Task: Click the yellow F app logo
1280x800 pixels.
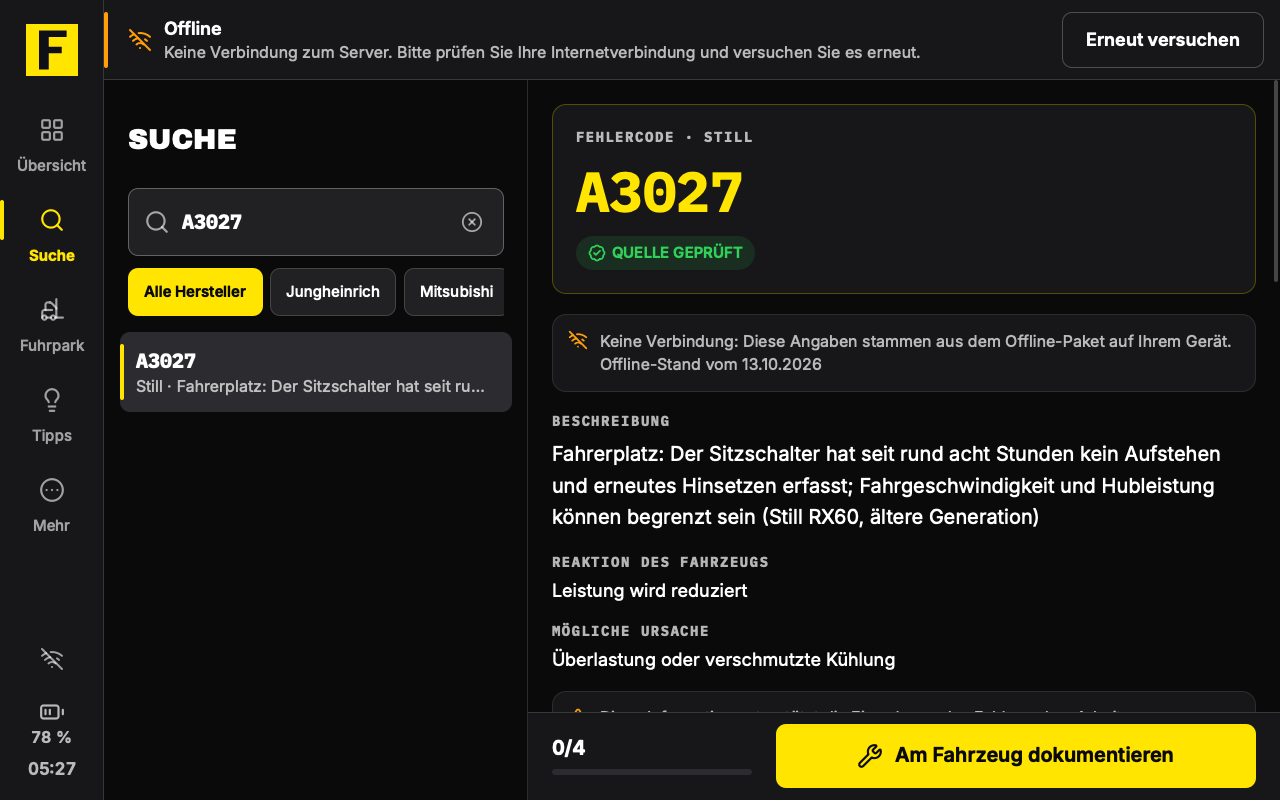Action: [x=52, y=50]
